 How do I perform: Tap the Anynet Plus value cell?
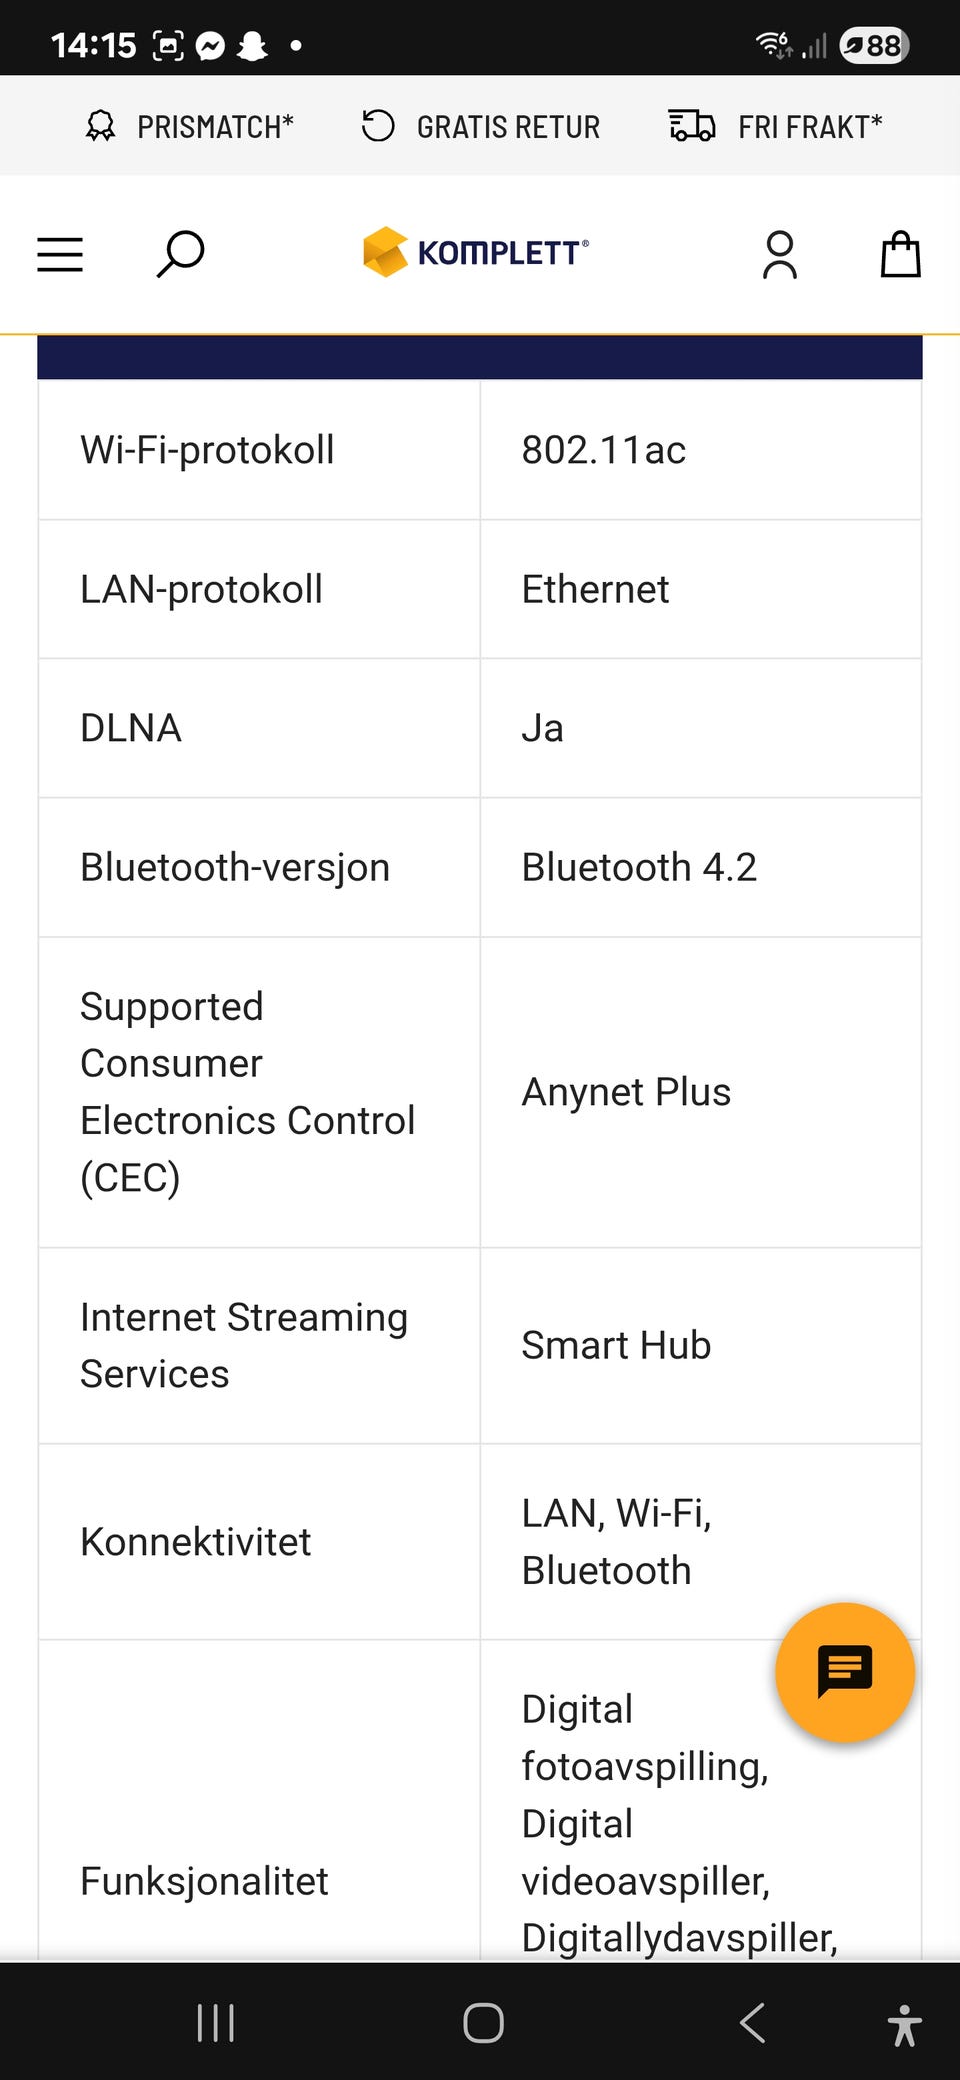pos(700,1092)
